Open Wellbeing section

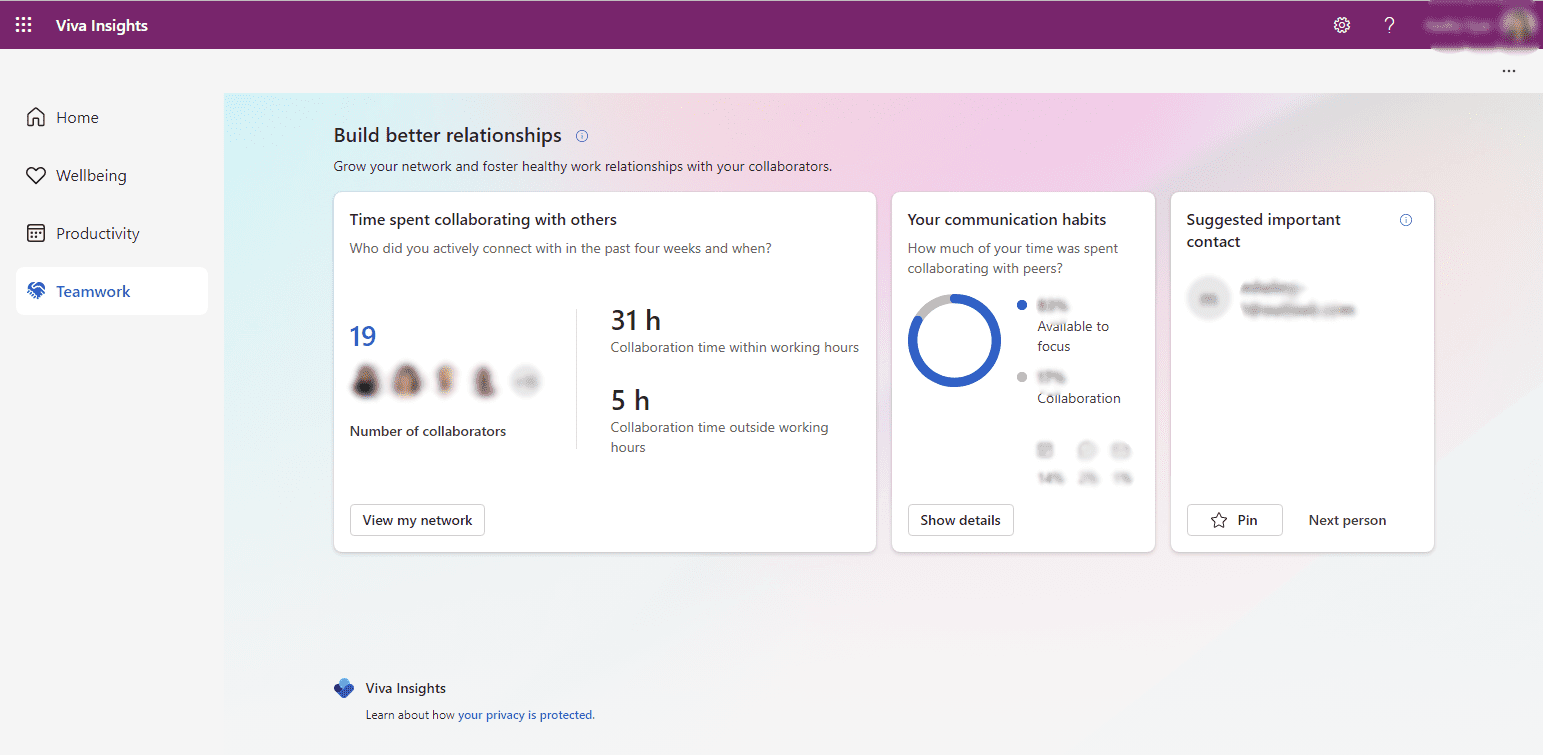[112, 175]
